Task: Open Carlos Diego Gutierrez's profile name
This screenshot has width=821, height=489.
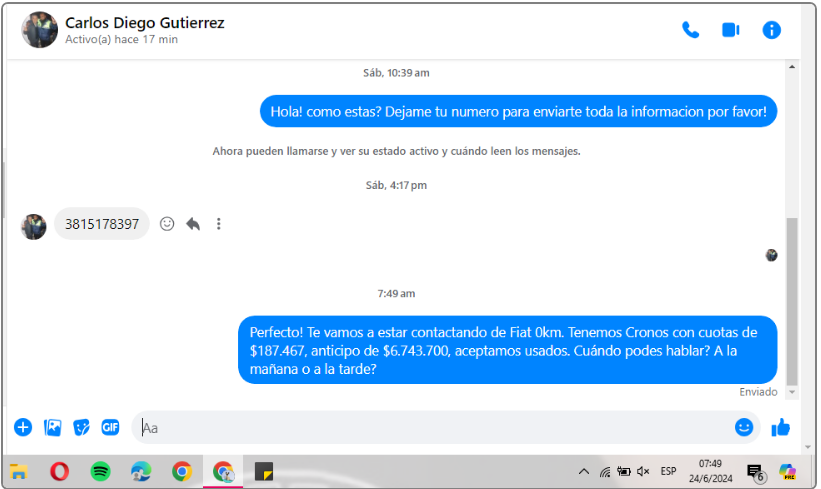Action: point(145,22)
